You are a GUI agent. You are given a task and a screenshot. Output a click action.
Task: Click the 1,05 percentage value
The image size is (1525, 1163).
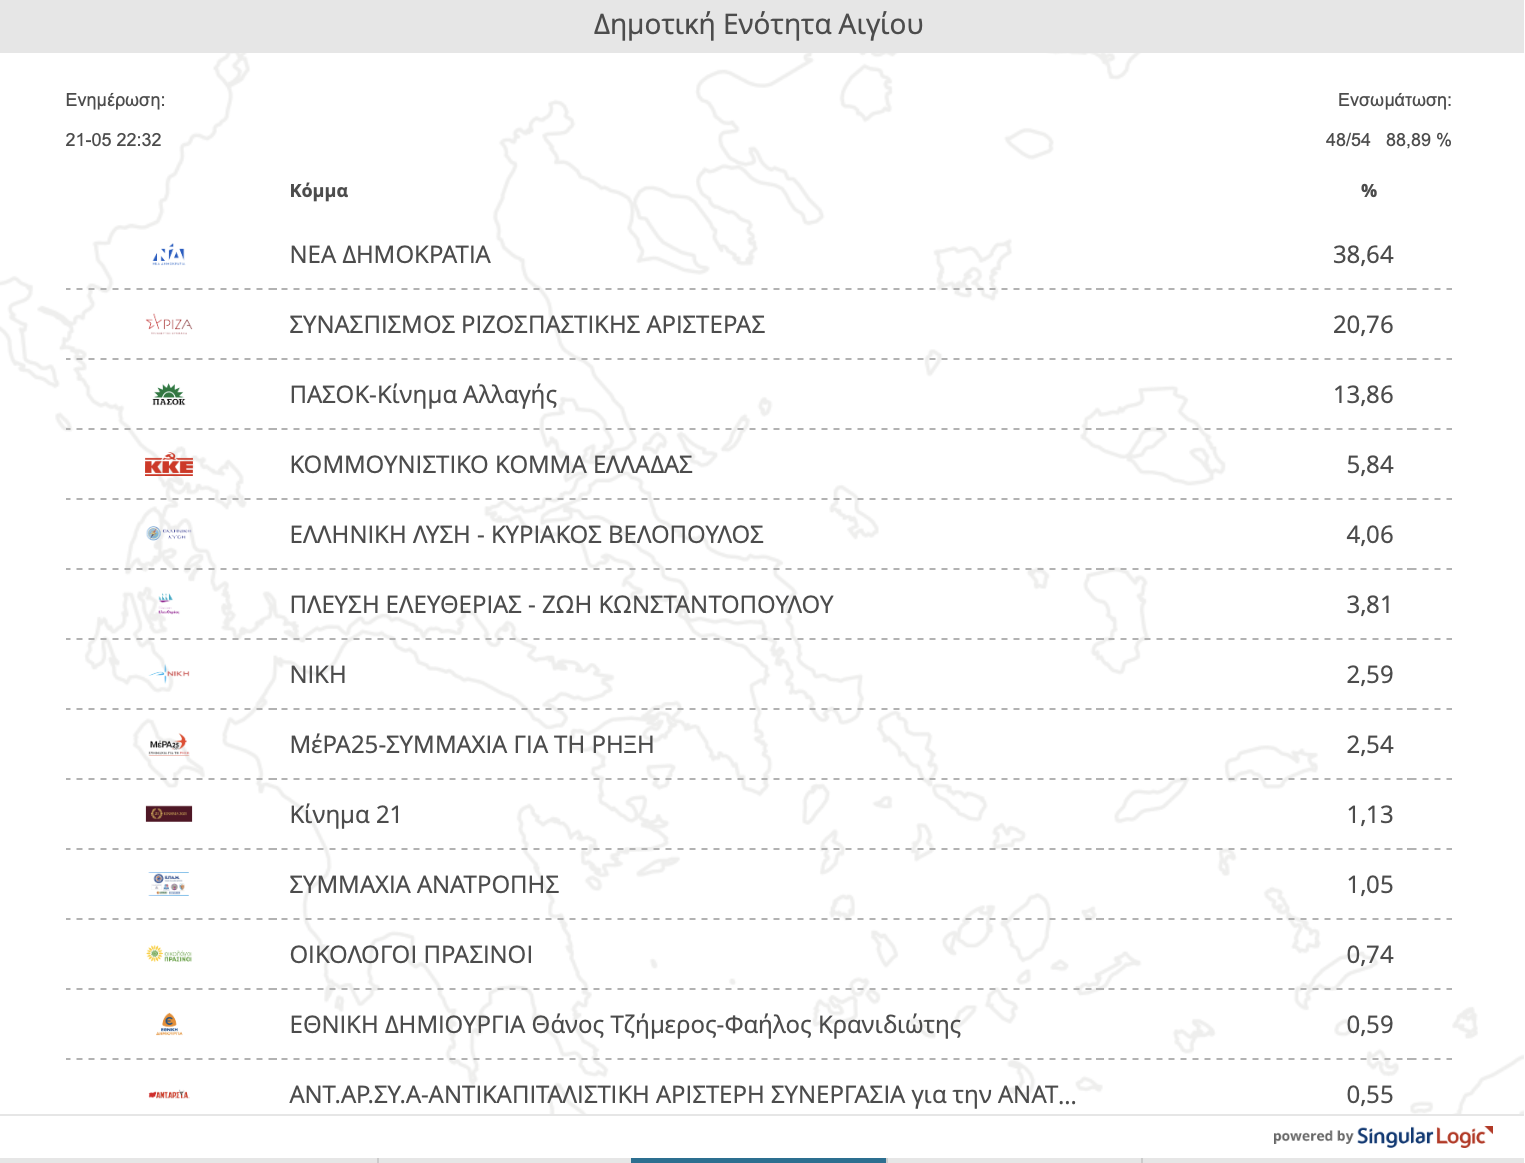[x=1370, y=885]
